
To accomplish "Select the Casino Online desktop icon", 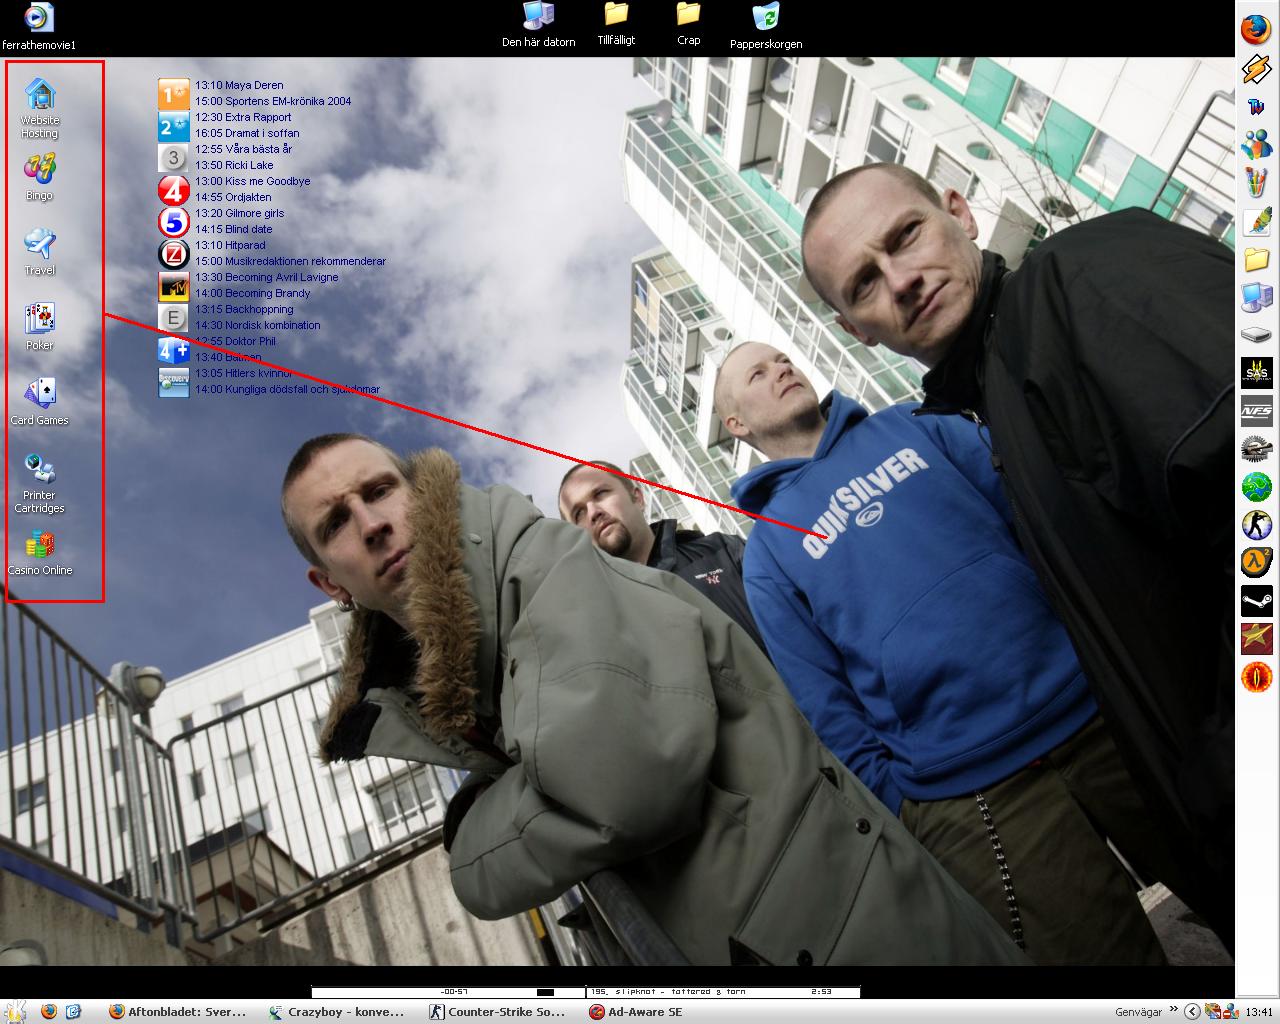I will [x=40, y=553].
